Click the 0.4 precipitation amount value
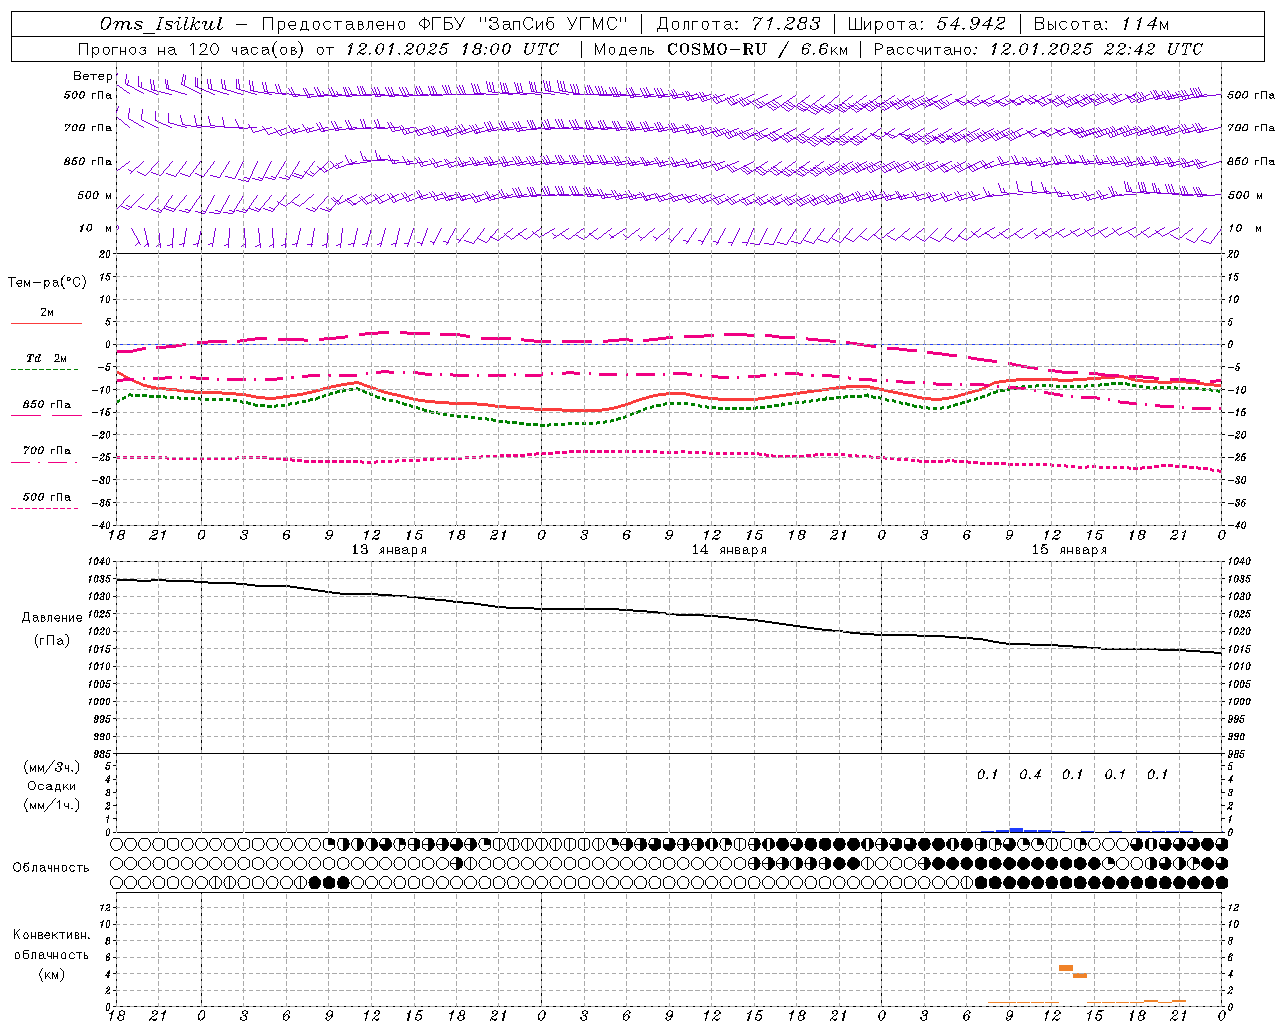 [x=1030, y=775]
